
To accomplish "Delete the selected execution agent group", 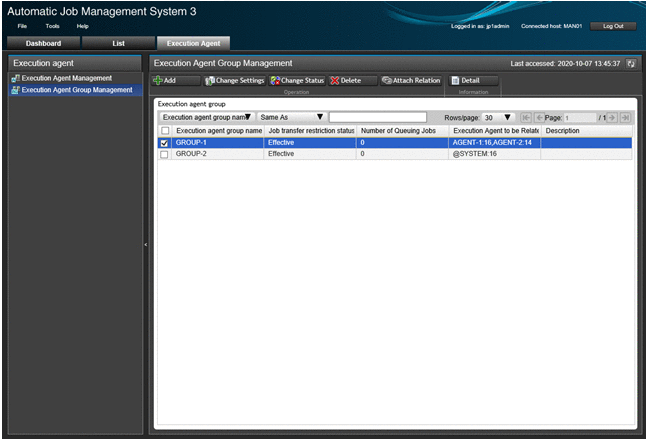I will pyautogui.click(x=353, y=80).
